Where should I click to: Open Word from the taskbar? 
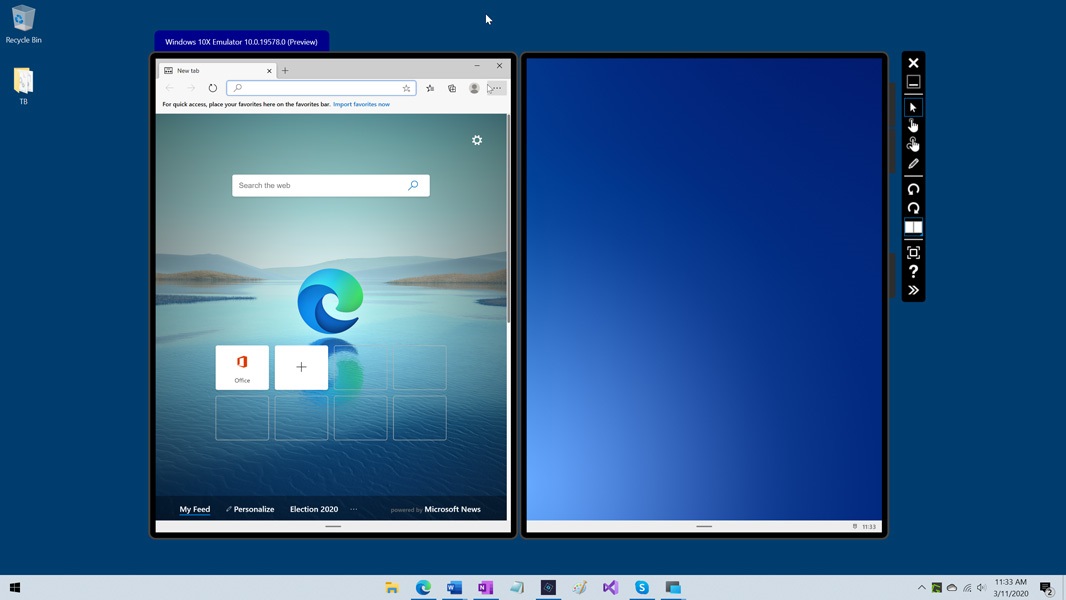455,588
